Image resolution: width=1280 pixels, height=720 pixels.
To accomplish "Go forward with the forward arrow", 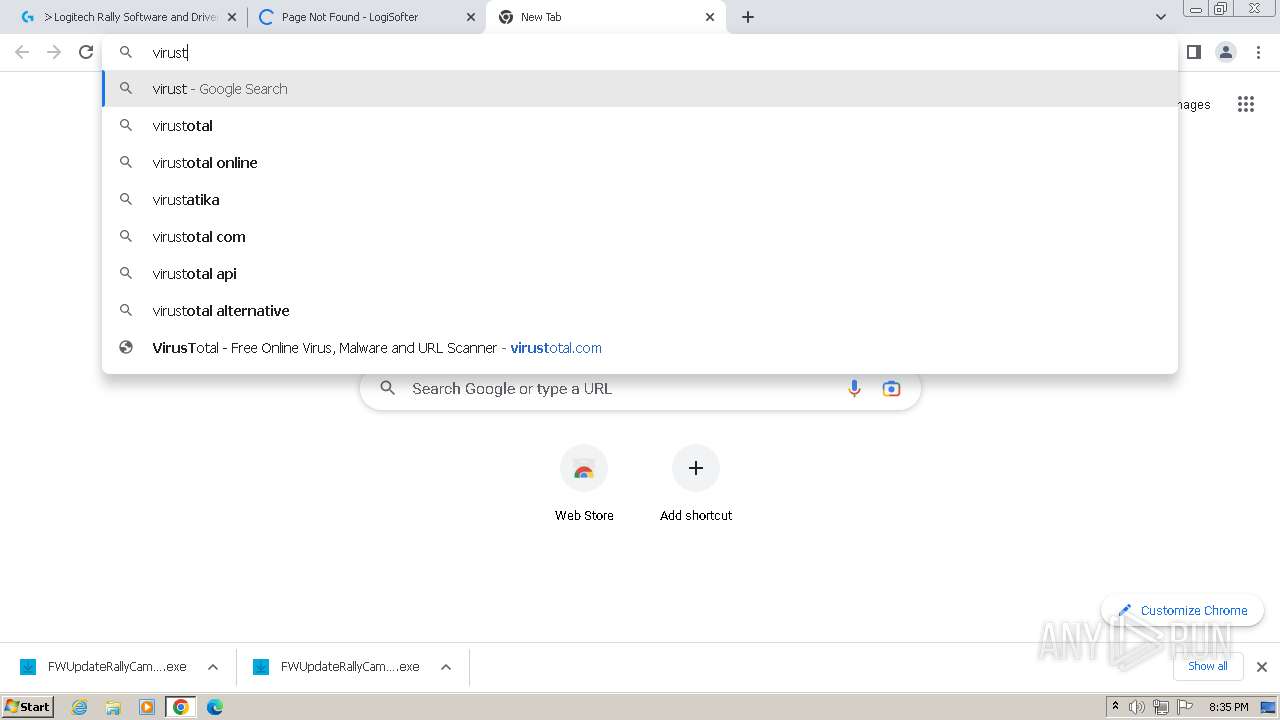I will 54,52.
